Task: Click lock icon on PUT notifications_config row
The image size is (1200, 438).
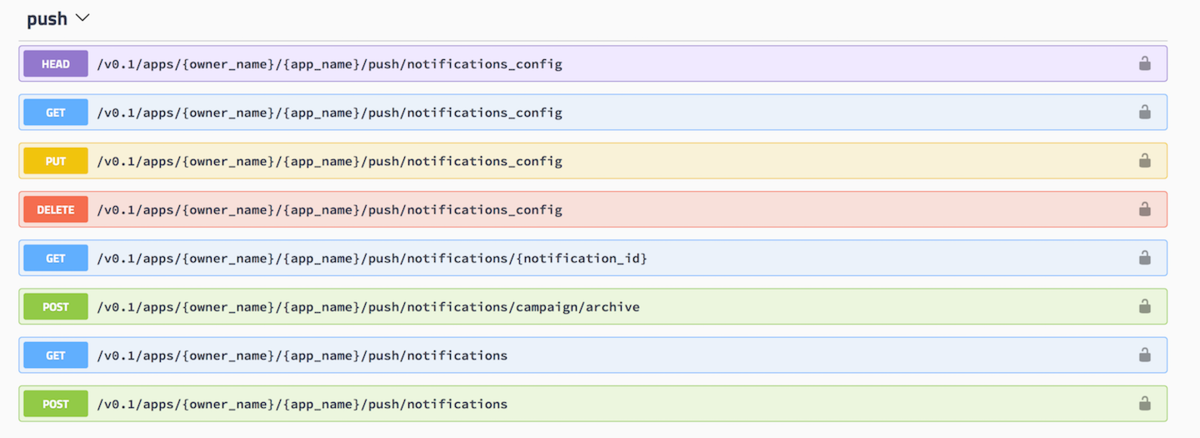Action: point(1144,161)
